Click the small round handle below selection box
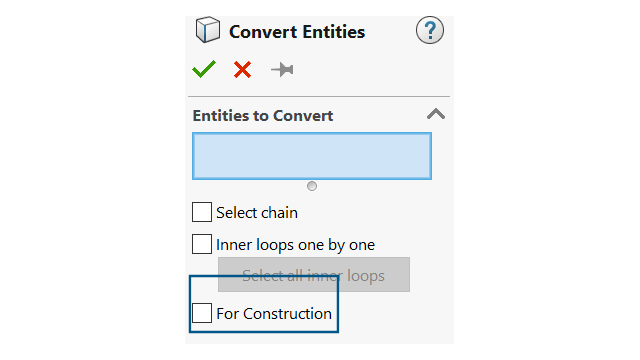The image size is (640, 360). (x=312, y=186)
